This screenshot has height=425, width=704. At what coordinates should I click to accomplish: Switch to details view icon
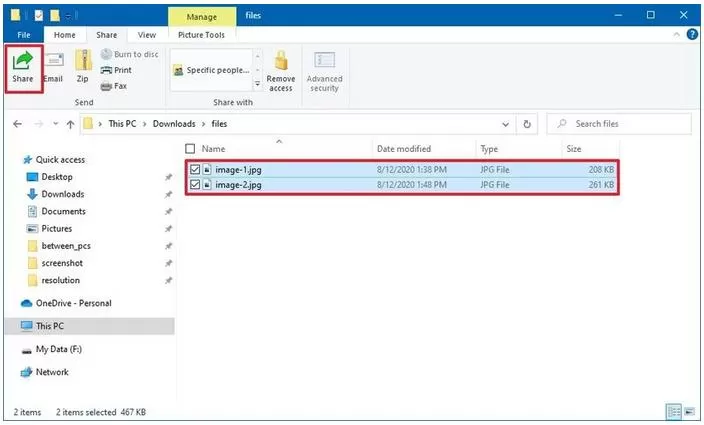(x=674, y=412)
